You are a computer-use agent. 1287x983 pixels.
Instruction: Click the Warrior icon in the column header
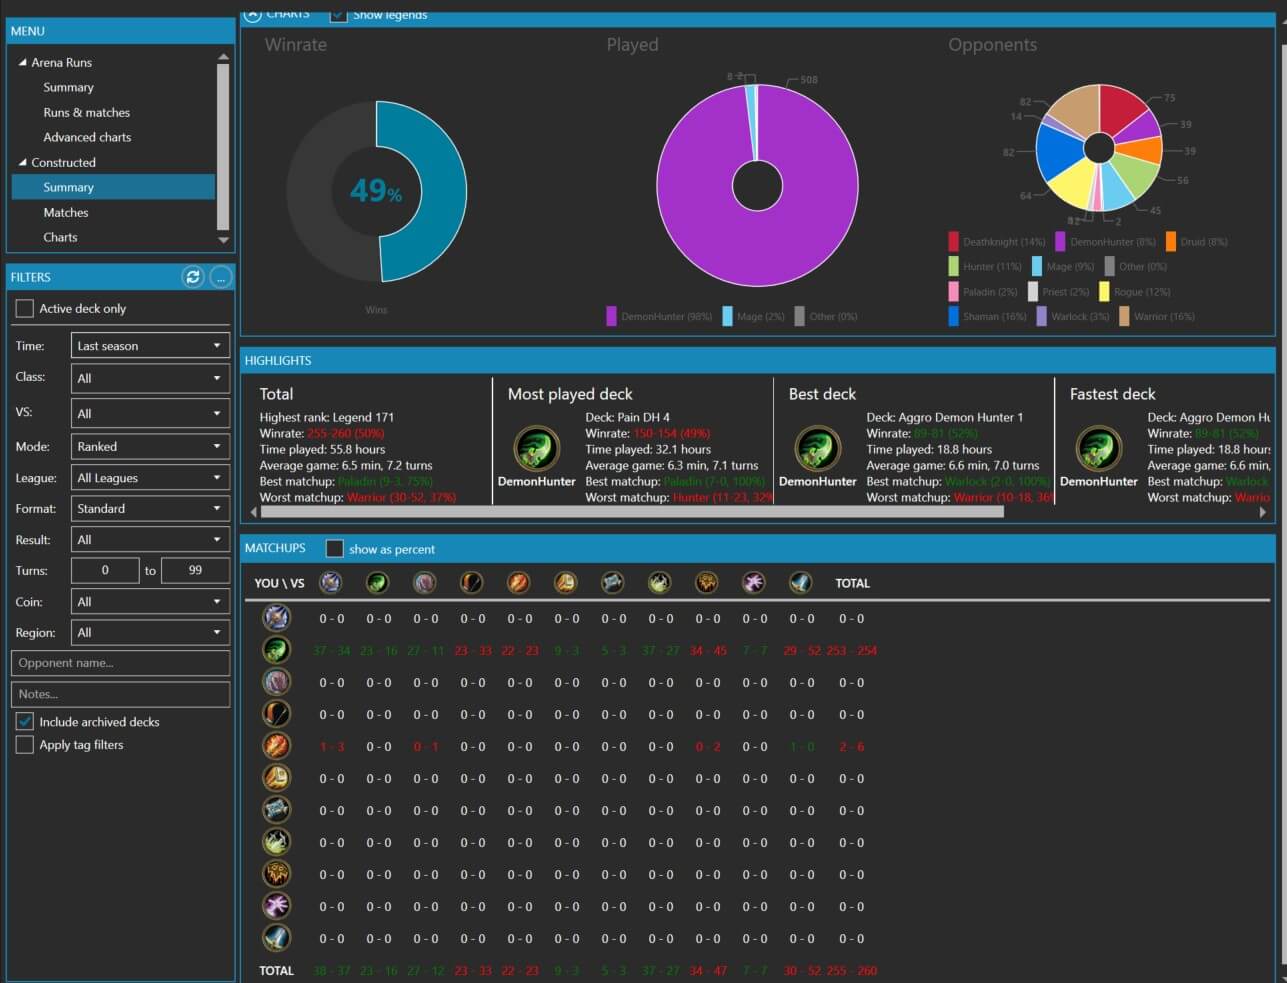pyautogui.click(x=800, y=582)
